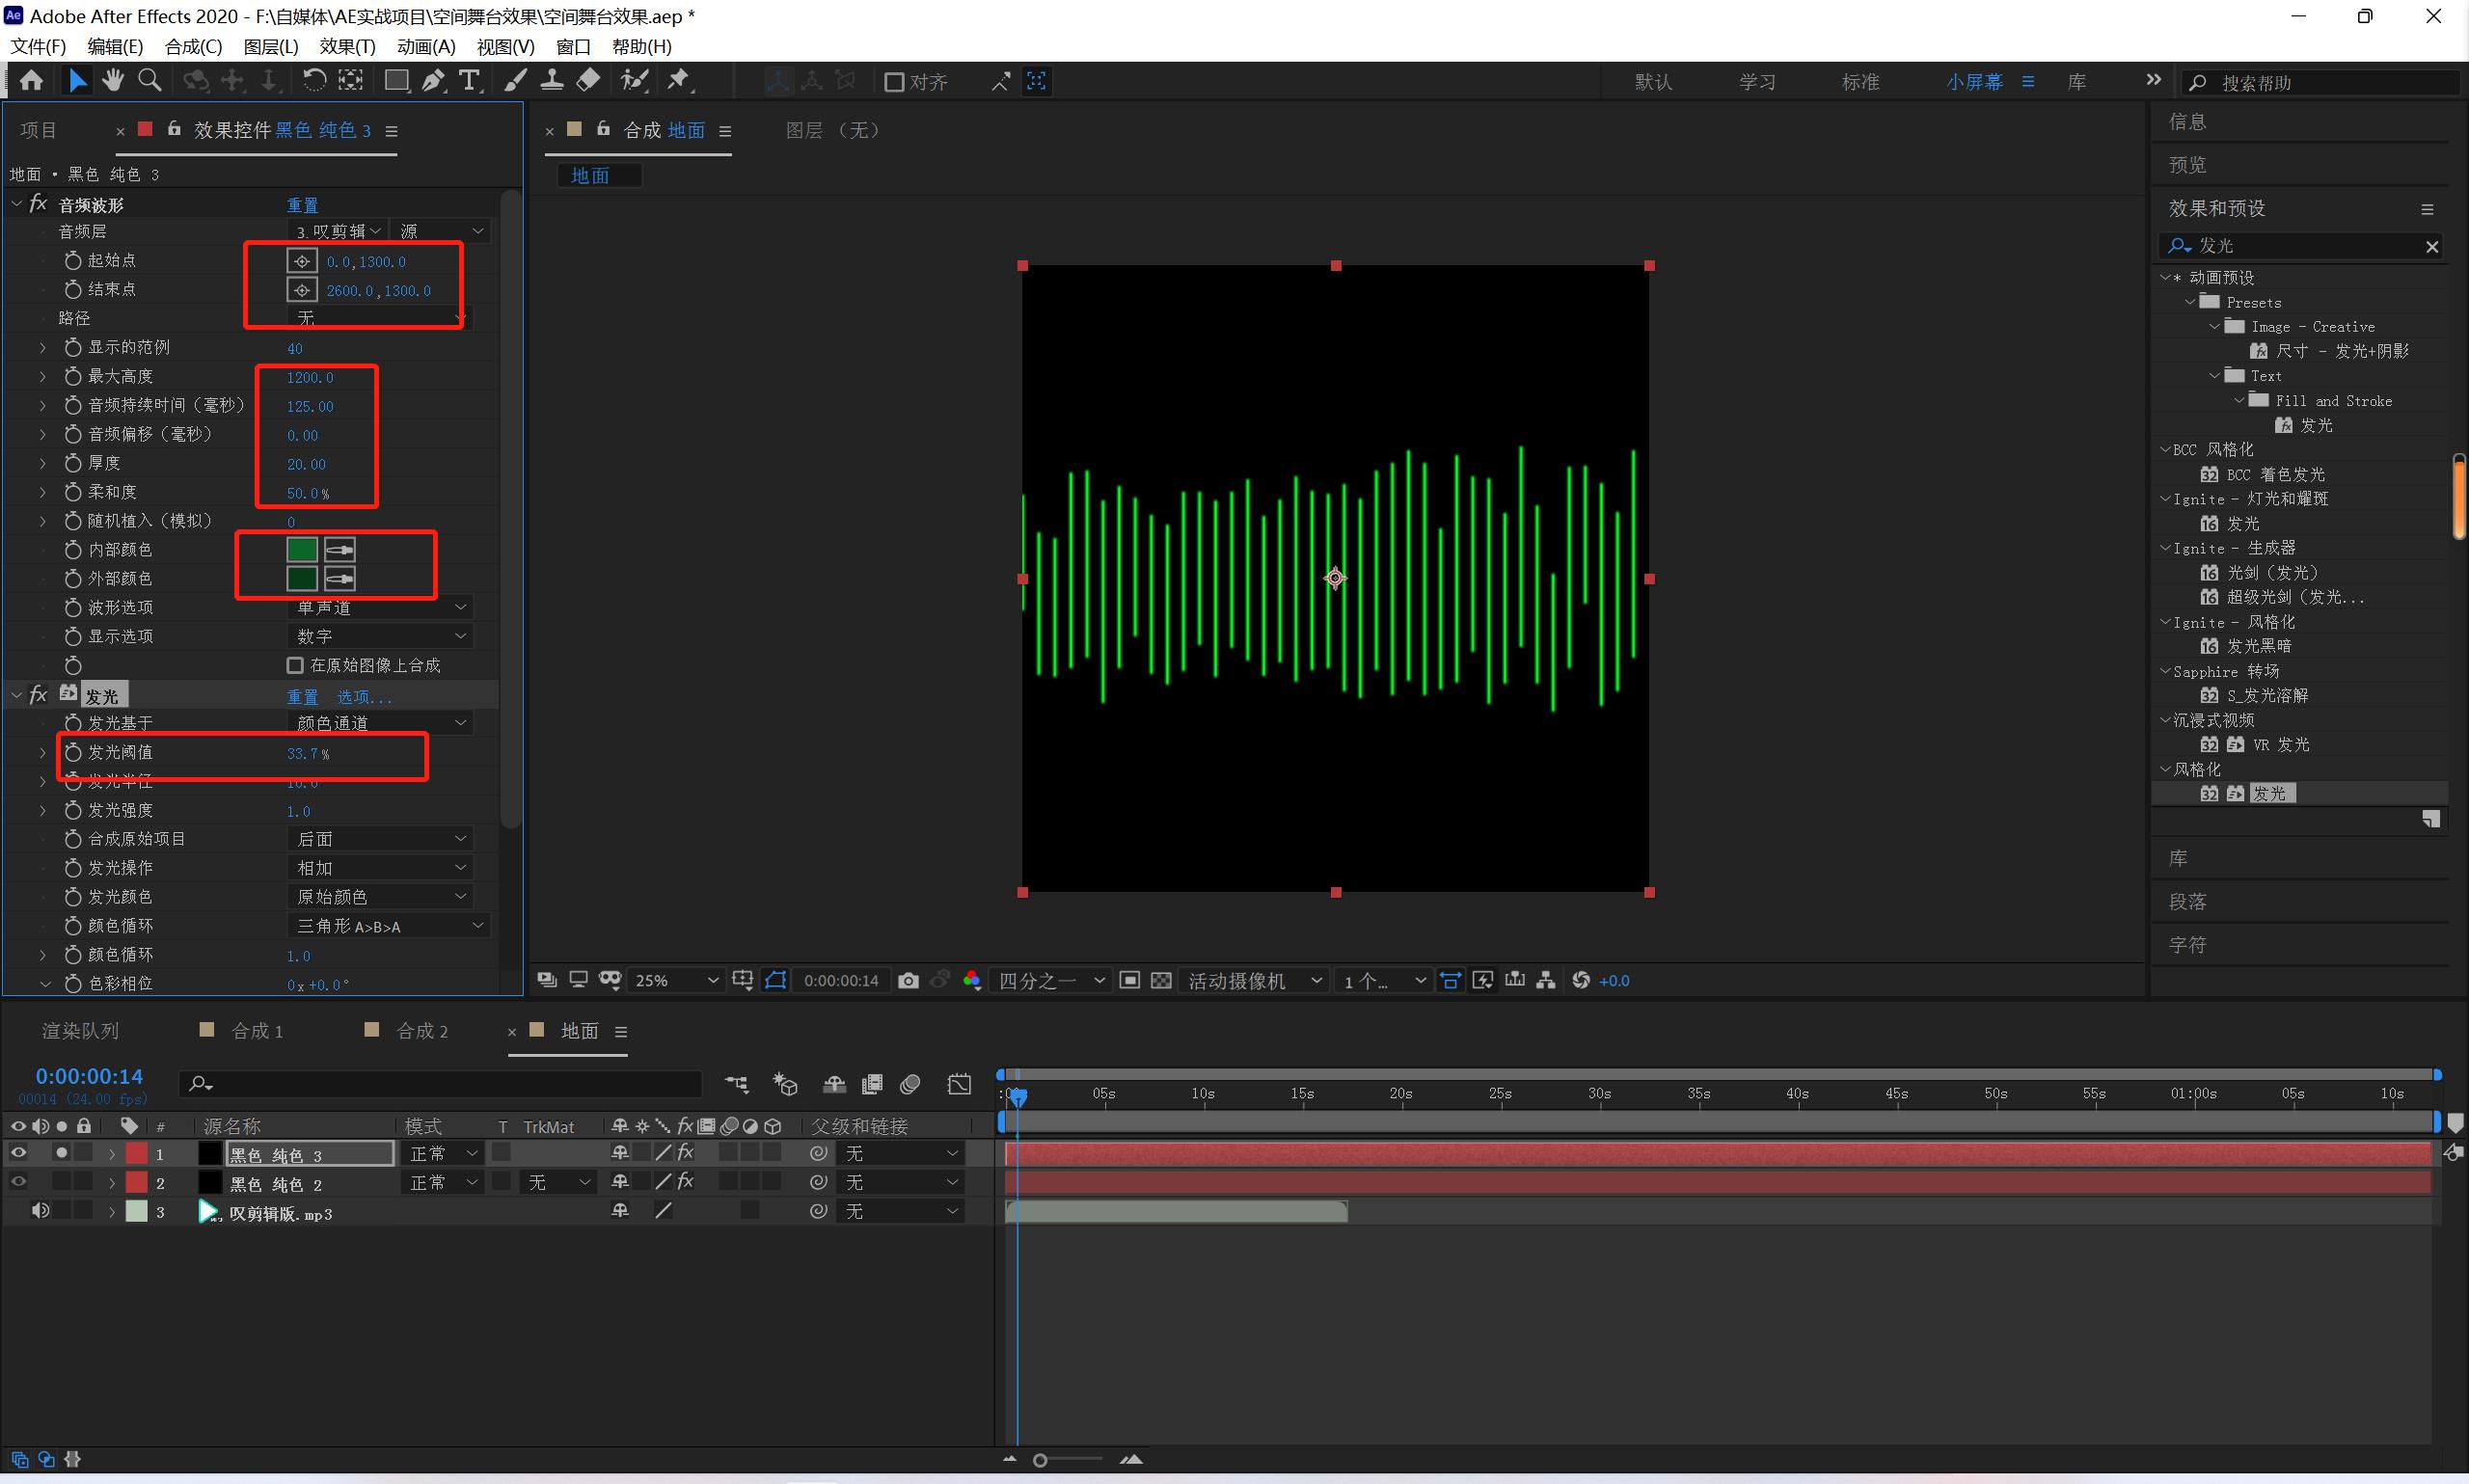Toggle the 对齐 snapping checkbox

[x=894, y=82]
